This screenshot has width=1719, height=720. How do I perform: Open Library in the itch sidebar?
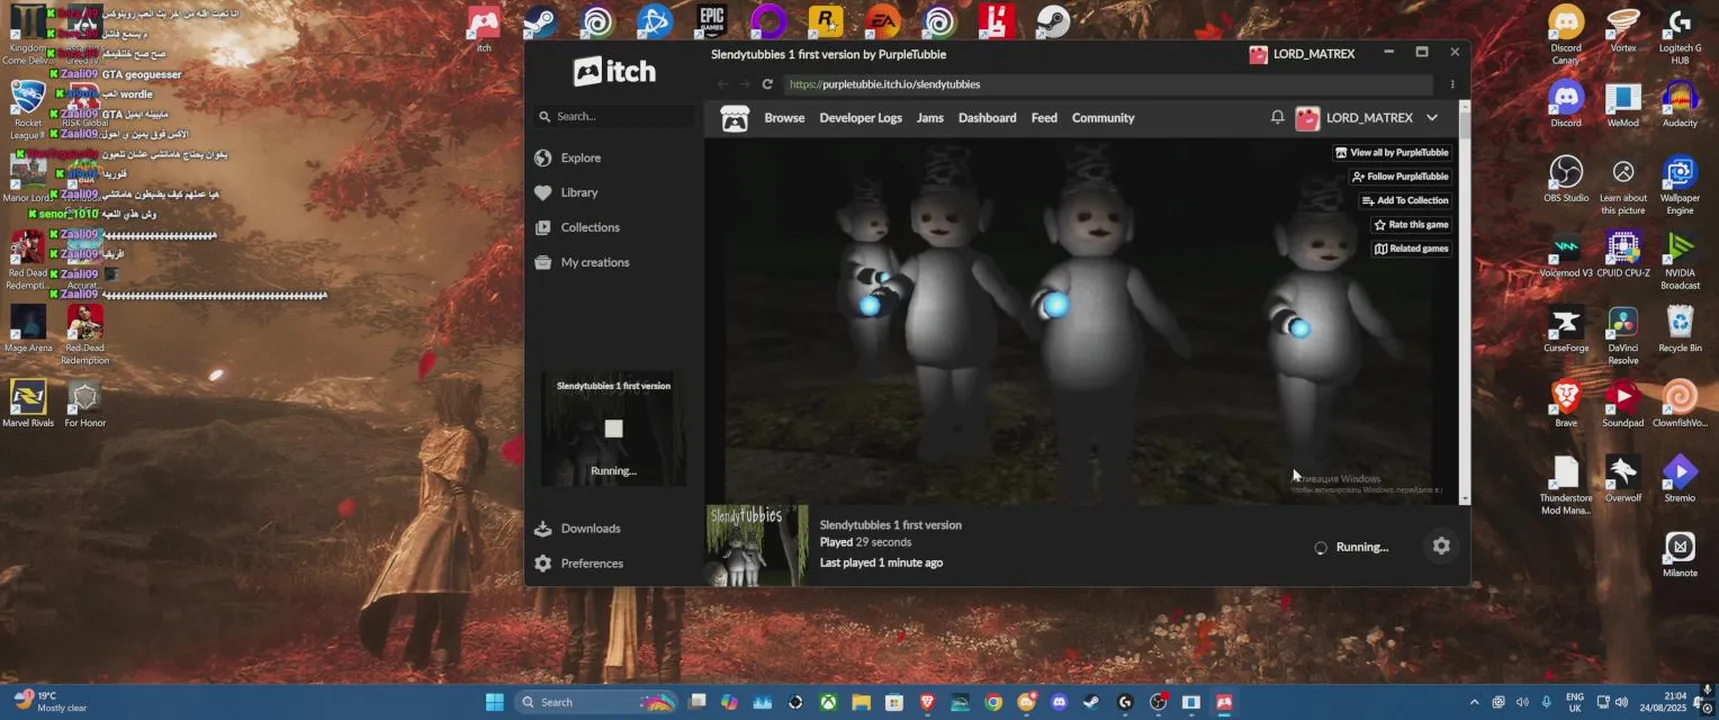(579, 192)
